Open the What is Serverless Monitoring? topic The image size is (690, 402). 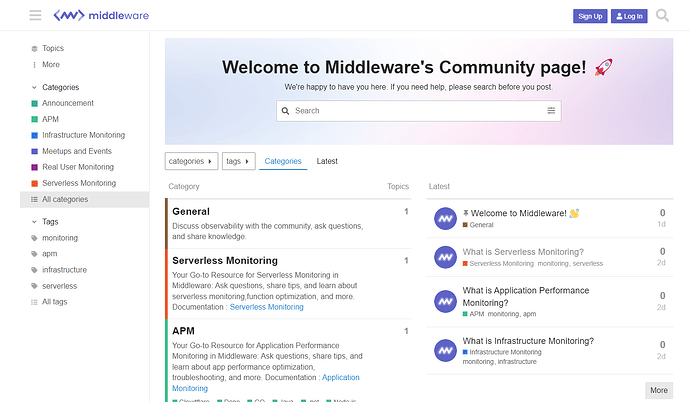[523, 252]
